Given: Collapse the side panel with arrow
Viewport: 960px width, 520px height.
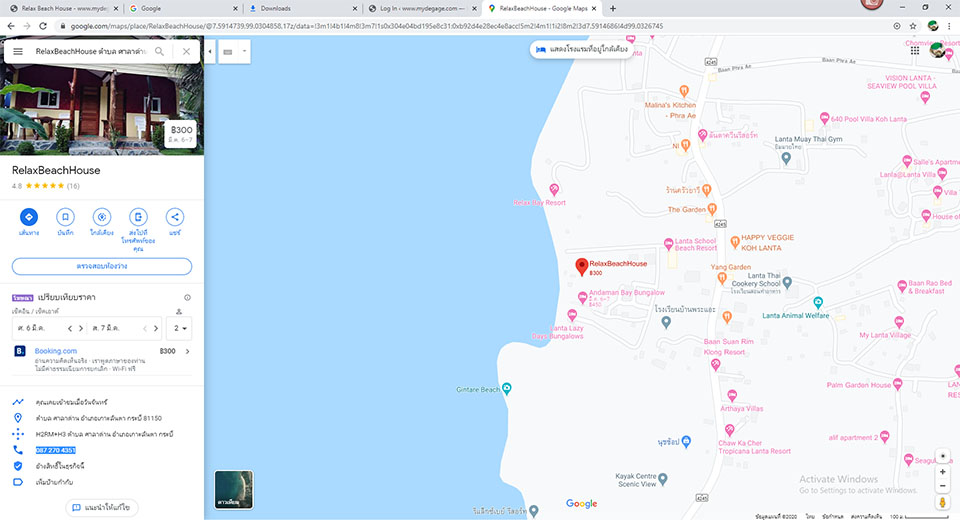Looking at the screenshot, I should click(210, 51).
